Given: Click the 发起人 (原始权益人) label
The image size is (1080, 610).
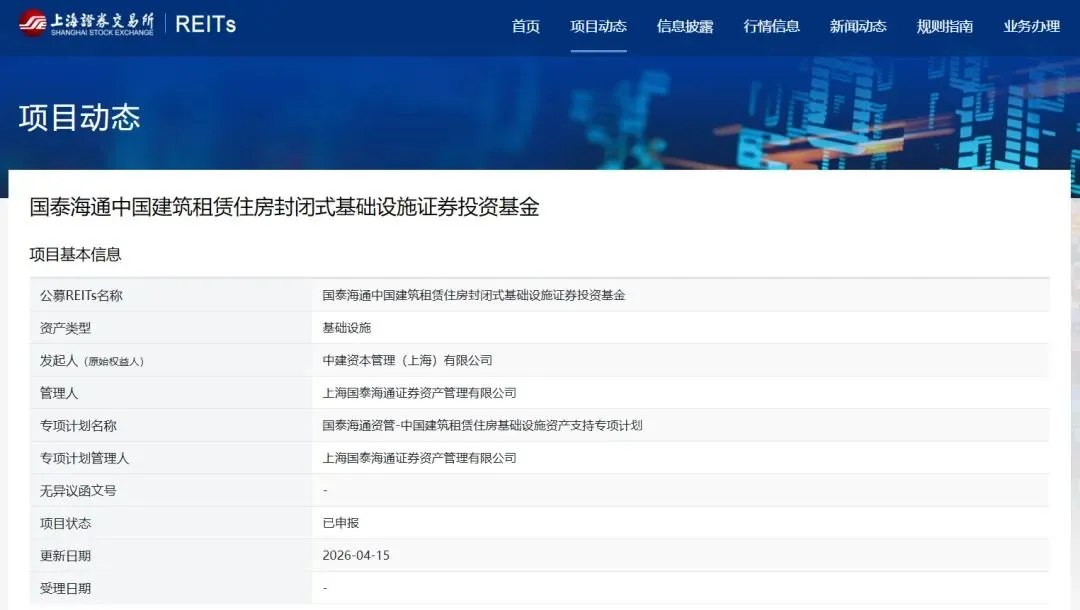Looking at the screenshot, I should coord(92,361).
